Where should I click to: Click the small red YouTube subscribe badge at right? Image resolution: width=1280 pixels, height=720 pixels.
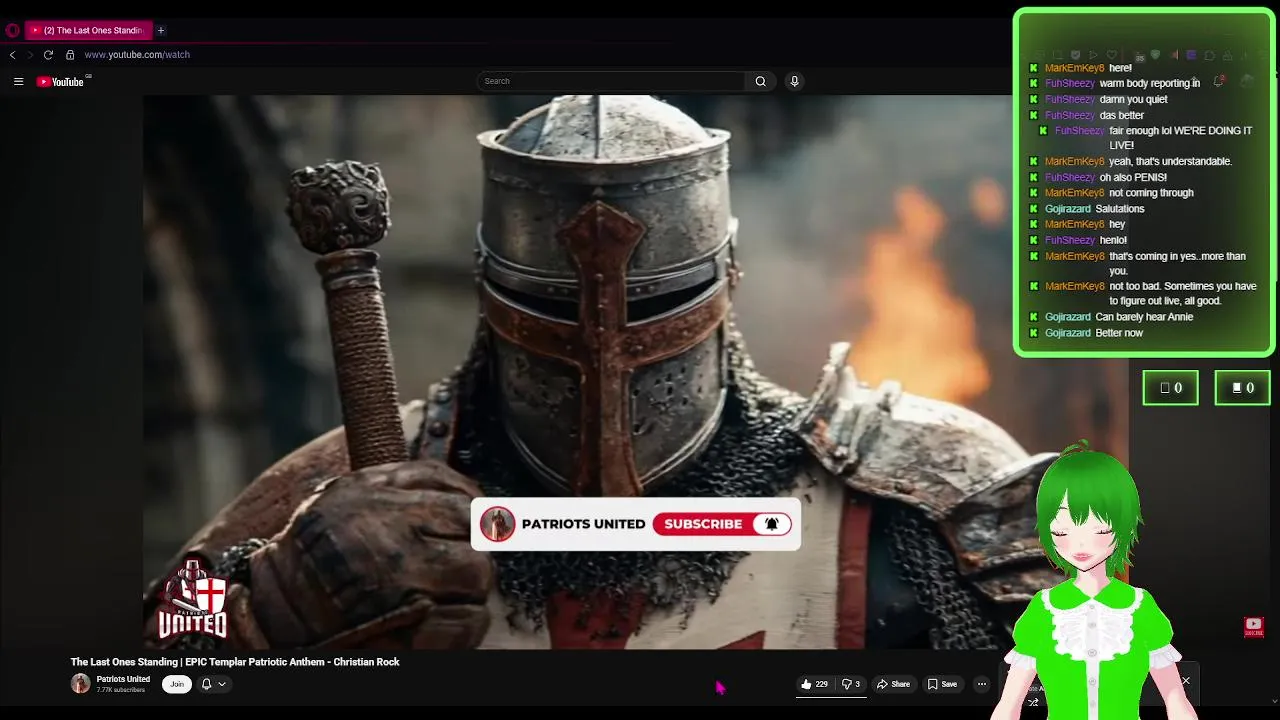click(x=1254, y=627)
